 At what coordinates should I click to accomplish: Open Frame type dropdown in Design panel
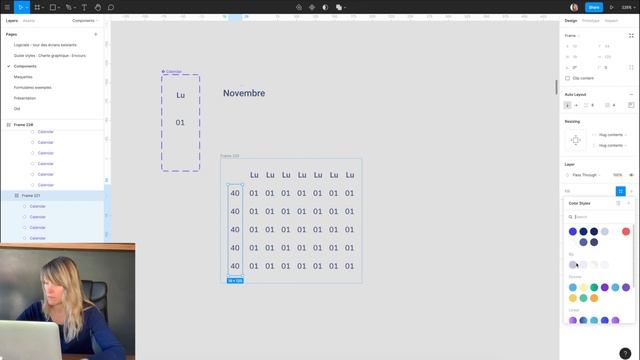(x=572, y=36)
